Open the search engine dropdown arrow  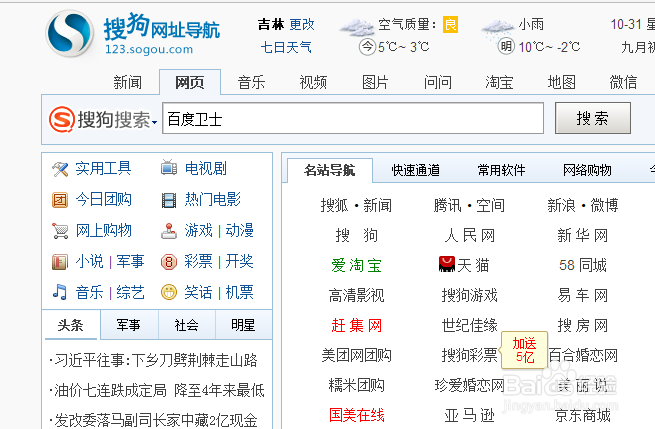[x=154, y=122]
